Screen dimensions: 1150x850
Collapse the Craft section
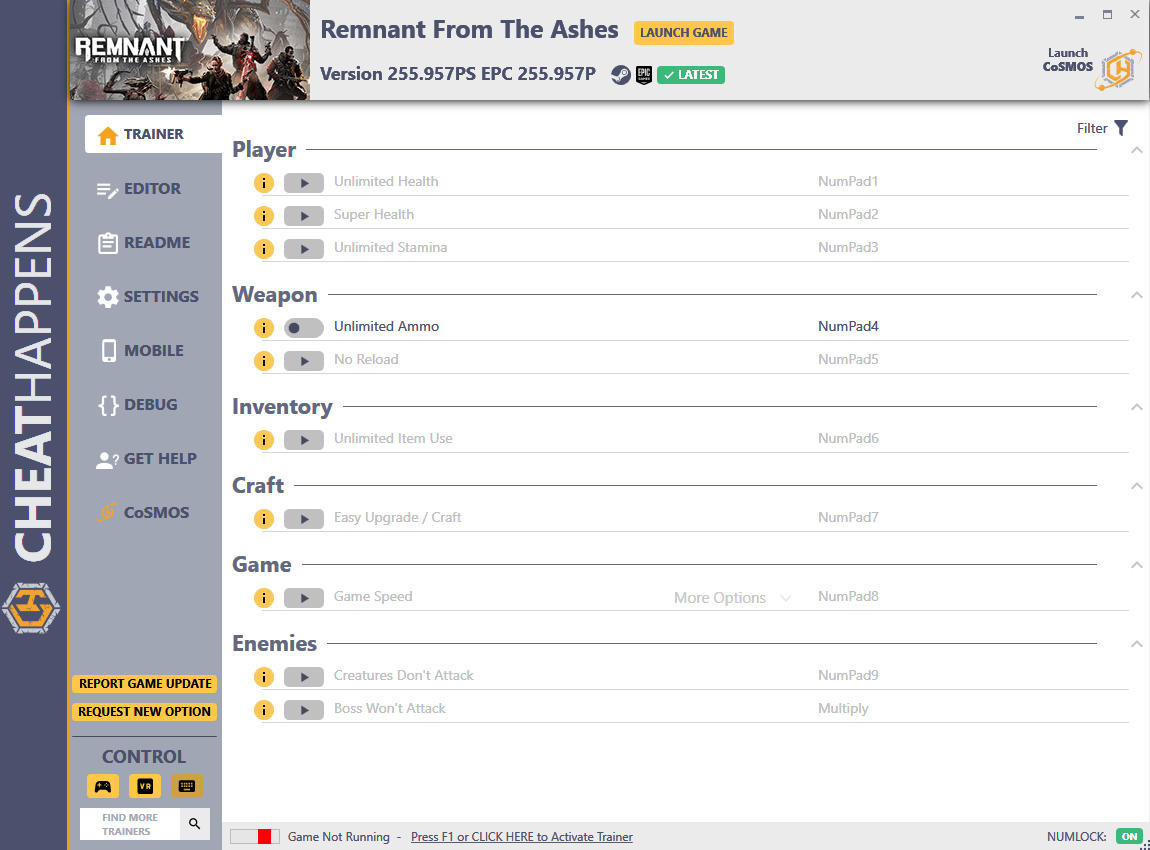[x=1136, y=486]
